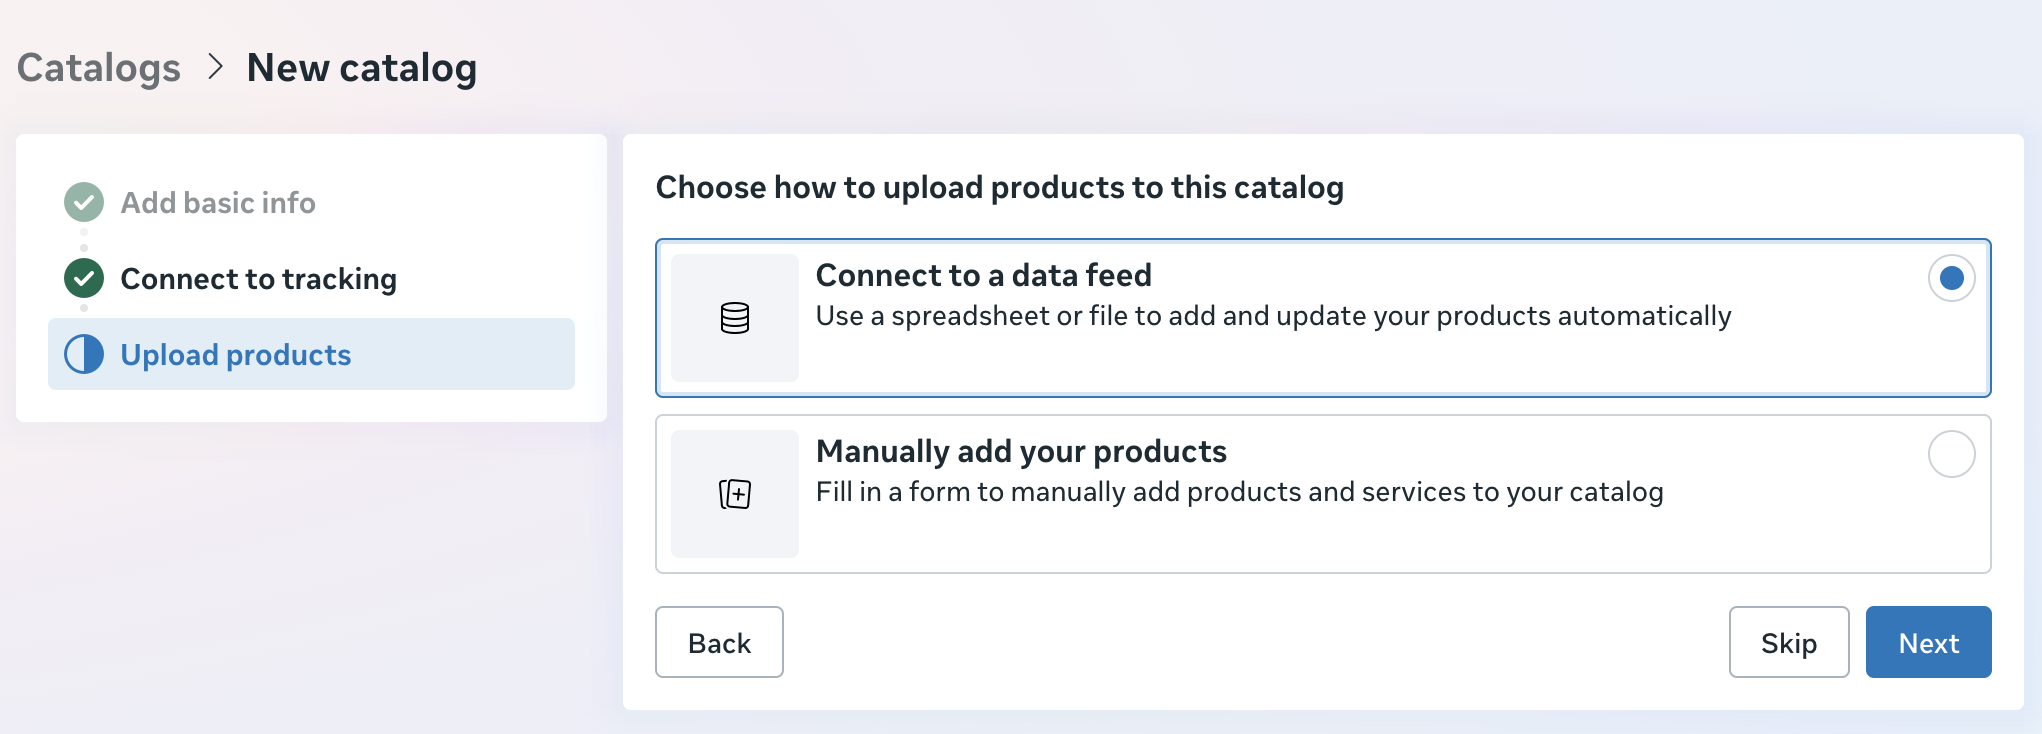Click the spreadsheet or file description text
Screen dimensions: 2042x734
(1273, 316)
